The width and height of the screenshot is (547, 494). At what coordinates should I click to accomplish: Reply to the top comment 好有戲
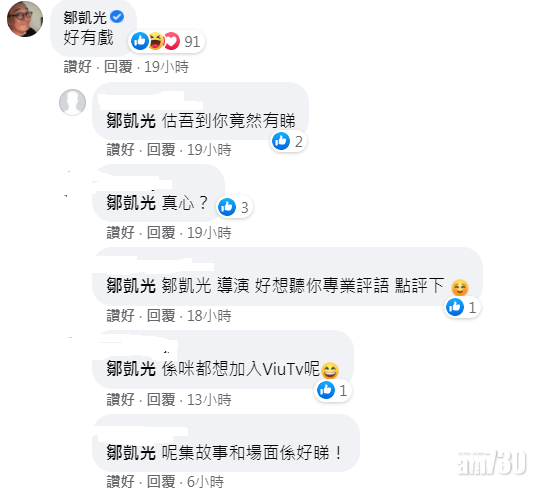click(118, 67)
